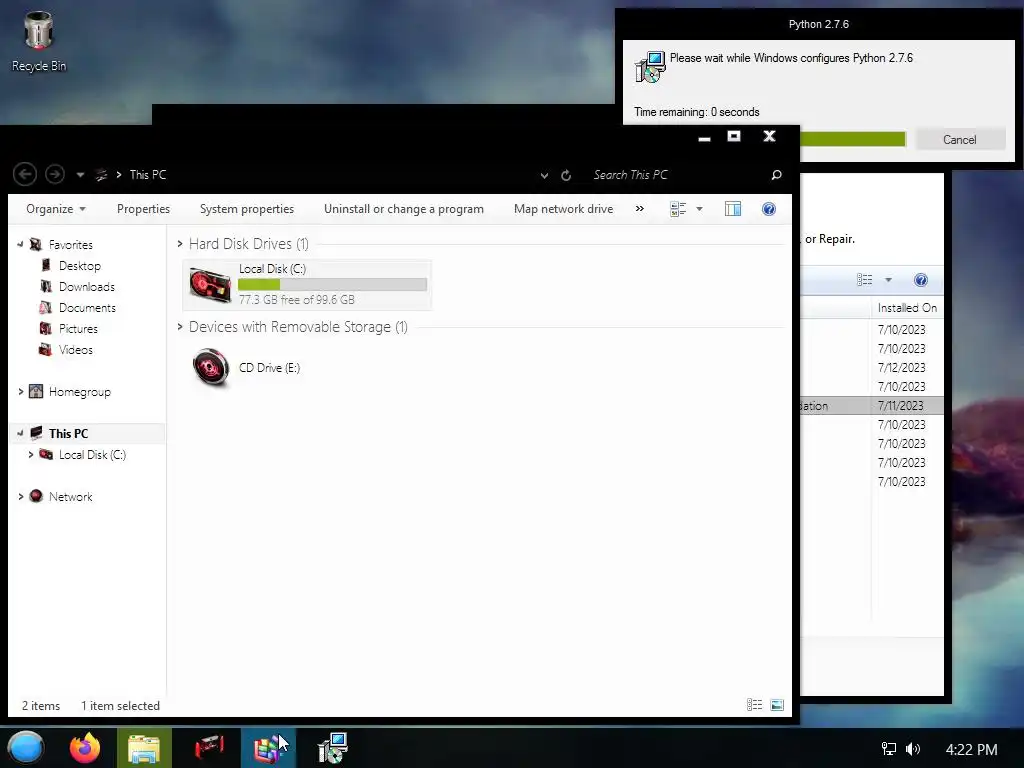Select the row dated 7/12/2023
Image resolution: width=1024 pixels, height=768 pixels.
tap(872, 368)
